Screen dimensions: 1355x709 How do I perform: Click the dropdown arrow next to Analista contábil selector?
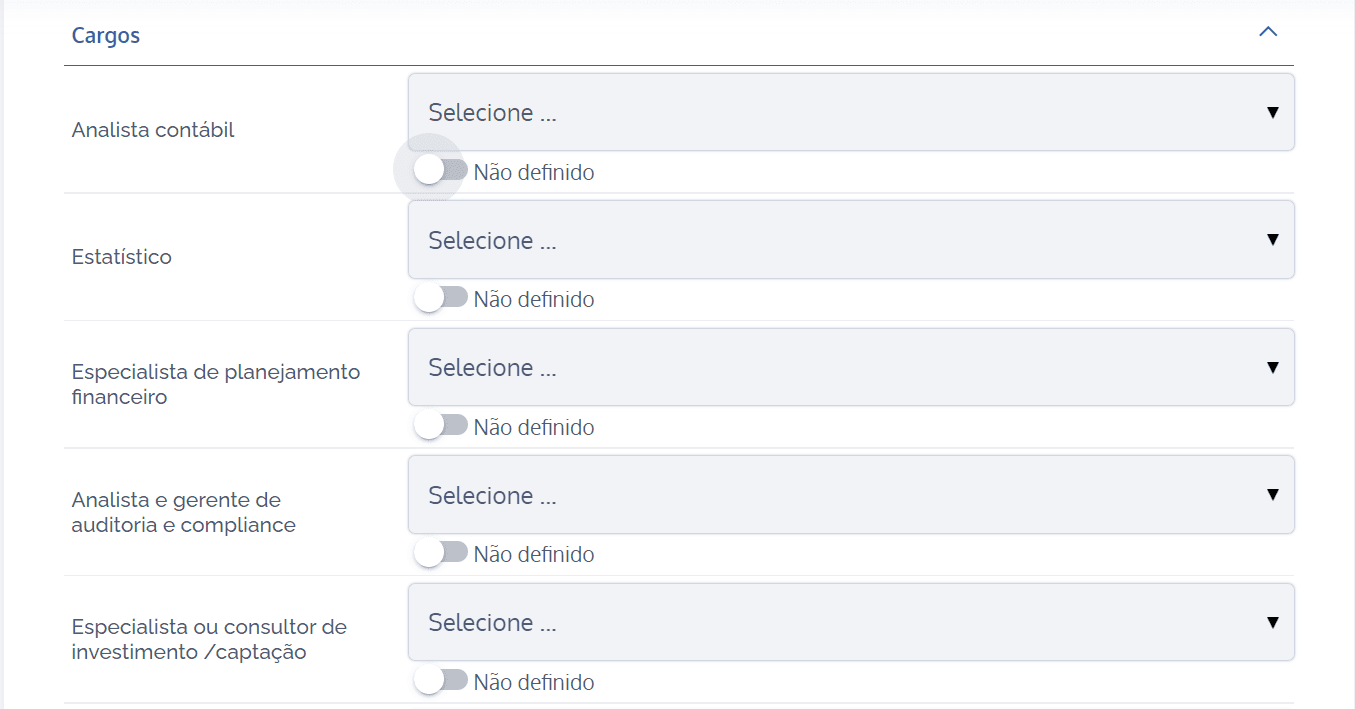(x=1272, y=112)
